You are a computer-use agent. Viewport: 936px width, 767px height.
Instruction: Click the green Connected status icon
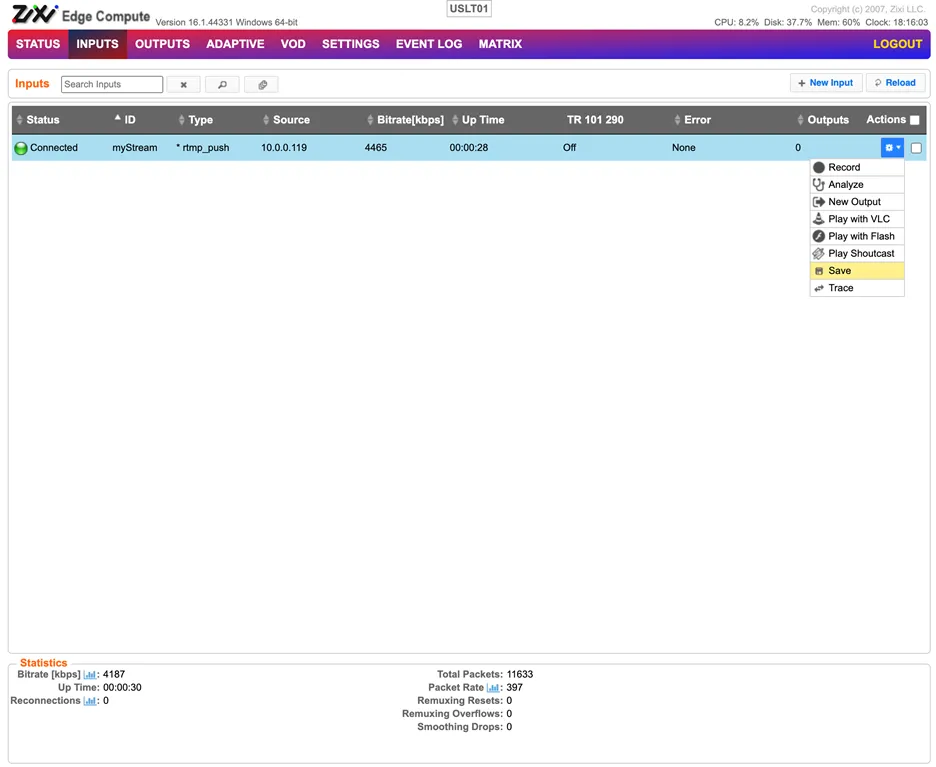pyautogui.click(x=21, y=148)
